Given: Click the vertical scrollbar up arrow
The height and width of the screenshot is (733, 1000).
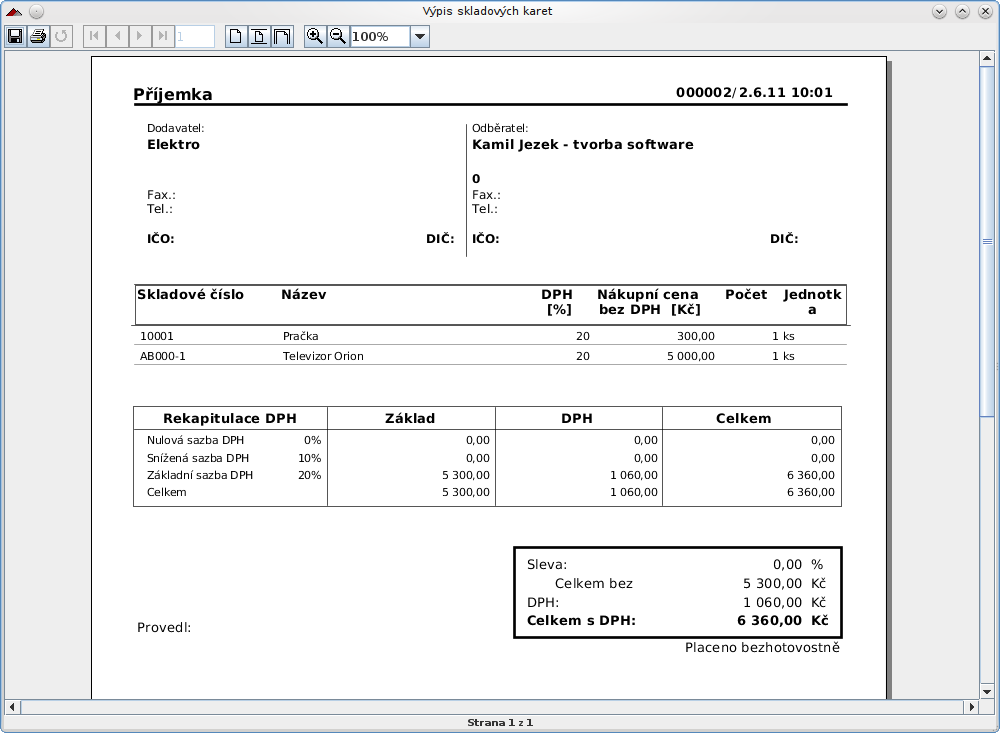Looking at the screenshot, I should click(986, 58).
